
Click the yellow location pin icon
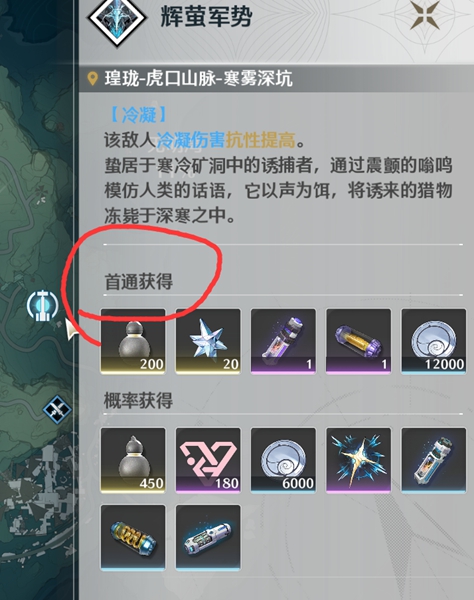[92, 78]
